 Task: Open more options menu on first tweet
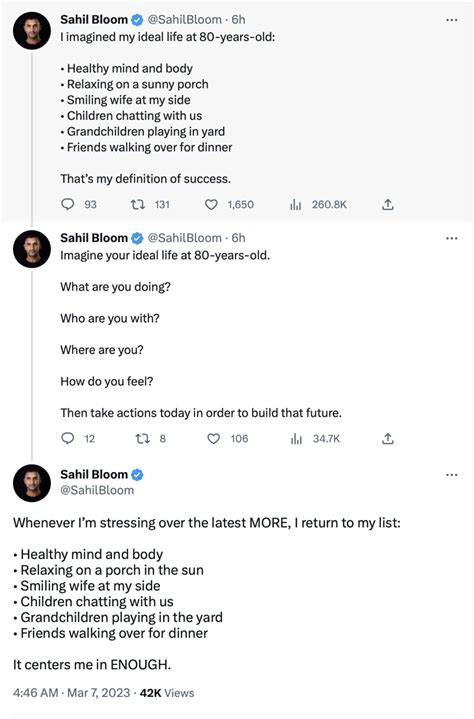(x=452, y=20)
